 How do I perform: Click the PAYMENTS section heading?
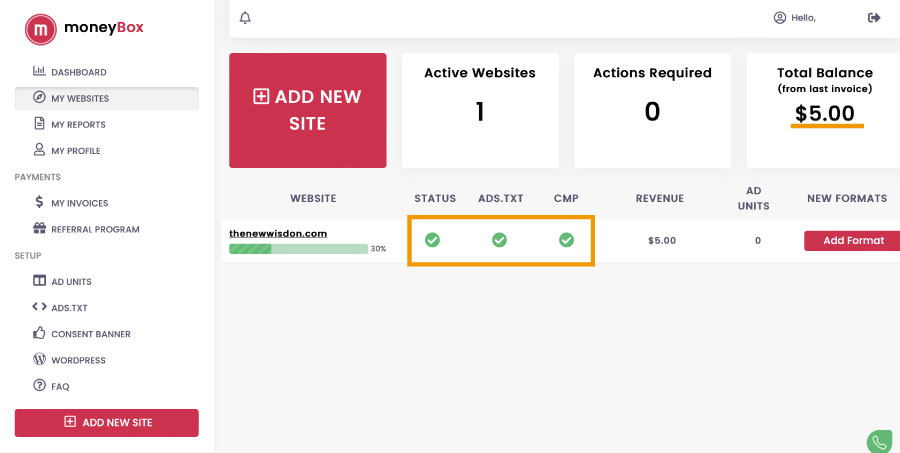[37, 177]
